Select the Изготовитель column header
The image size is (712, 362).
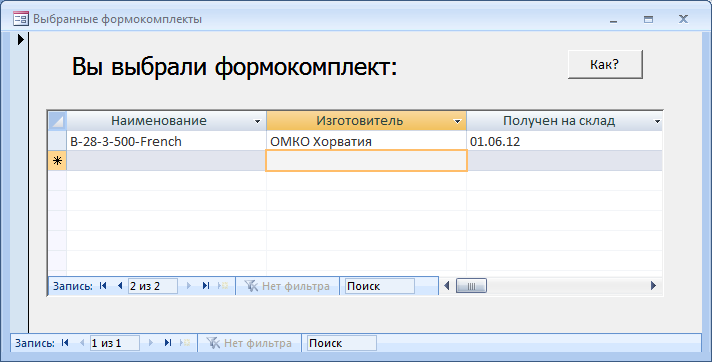366,121
